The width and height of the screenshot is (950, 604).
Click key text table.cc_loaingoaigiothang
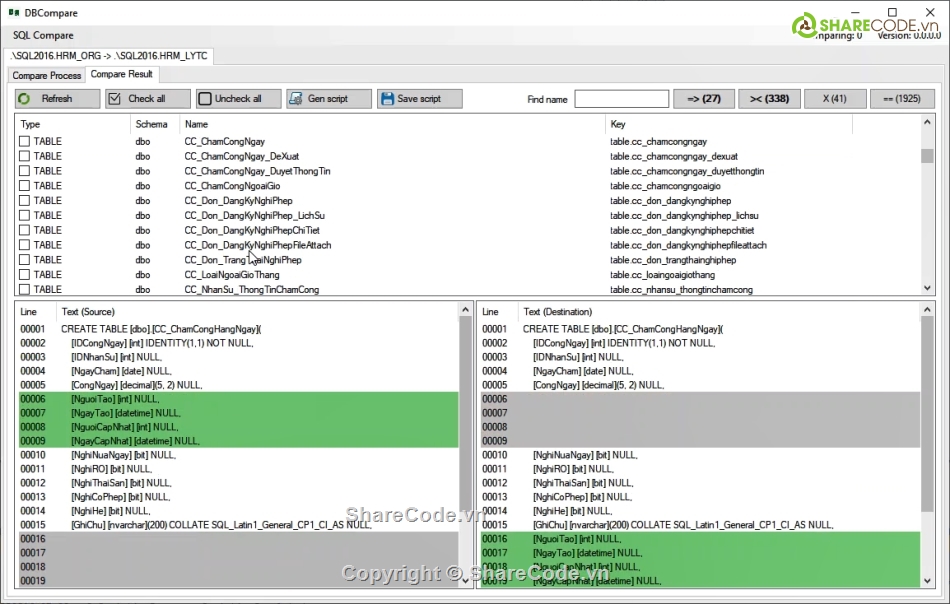click(x=662, y=275)
